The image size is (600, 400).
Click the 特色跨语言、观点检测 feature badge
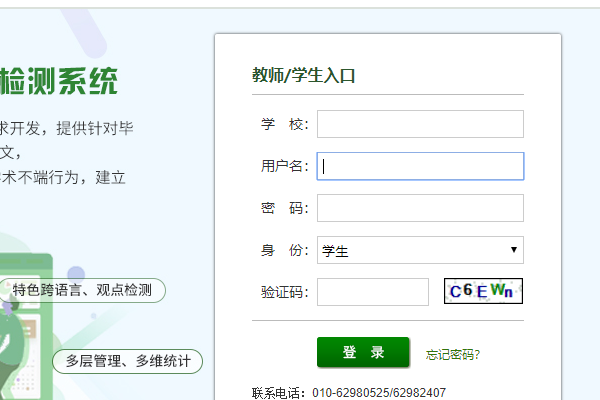82,291
